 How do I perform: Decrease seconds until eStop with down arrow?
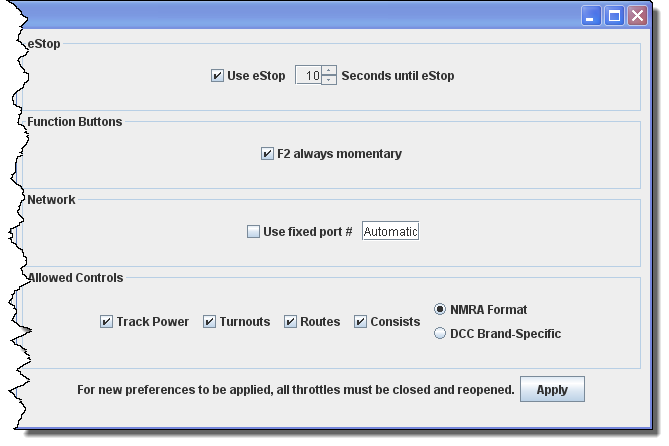coord(329,80)
